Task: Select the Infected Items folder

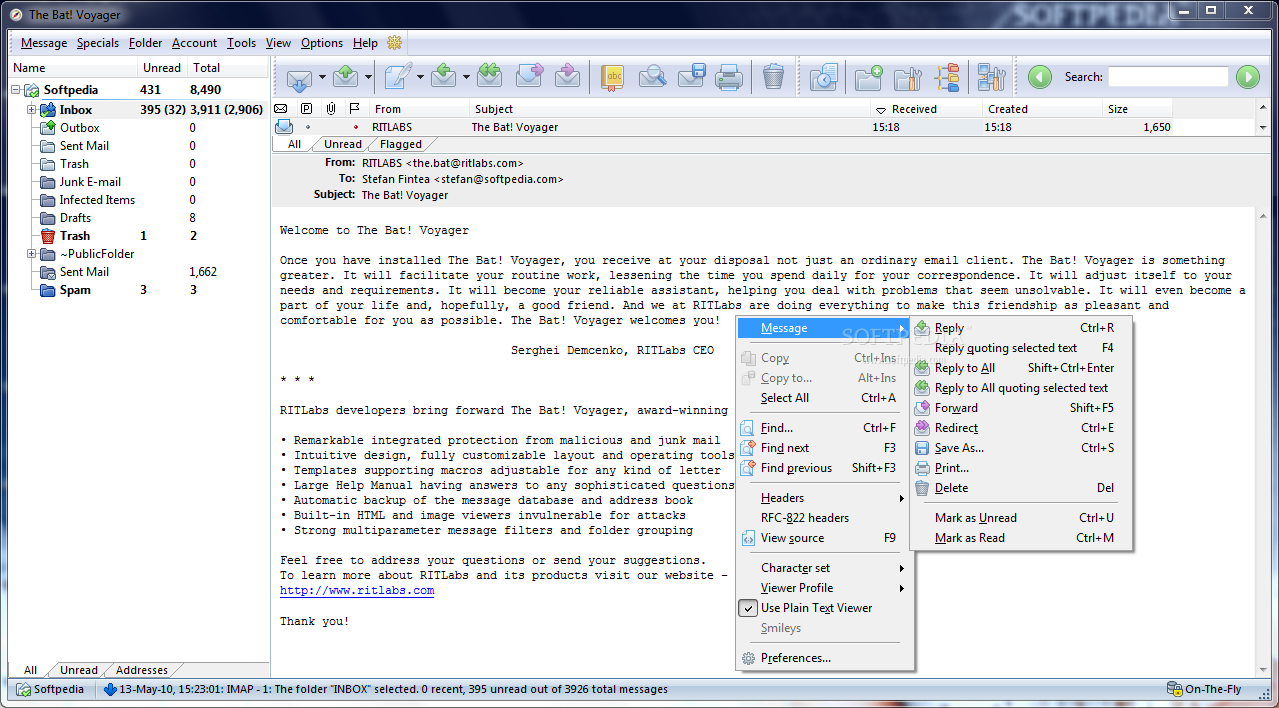Action: click(x=97, y=200)
